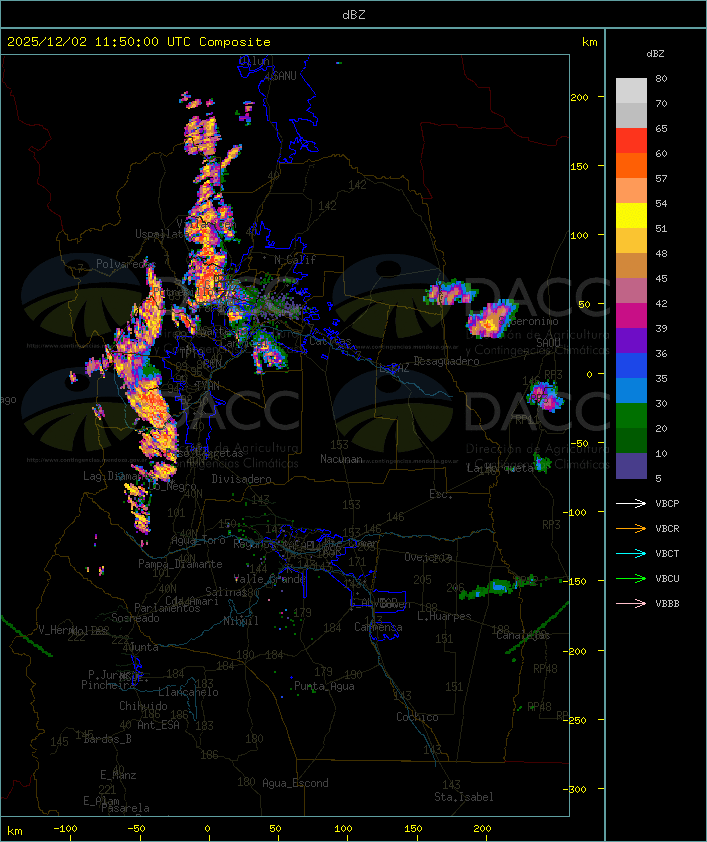Click the 200 tick on right axis
The image size is (707, 842).
point(580,97)
